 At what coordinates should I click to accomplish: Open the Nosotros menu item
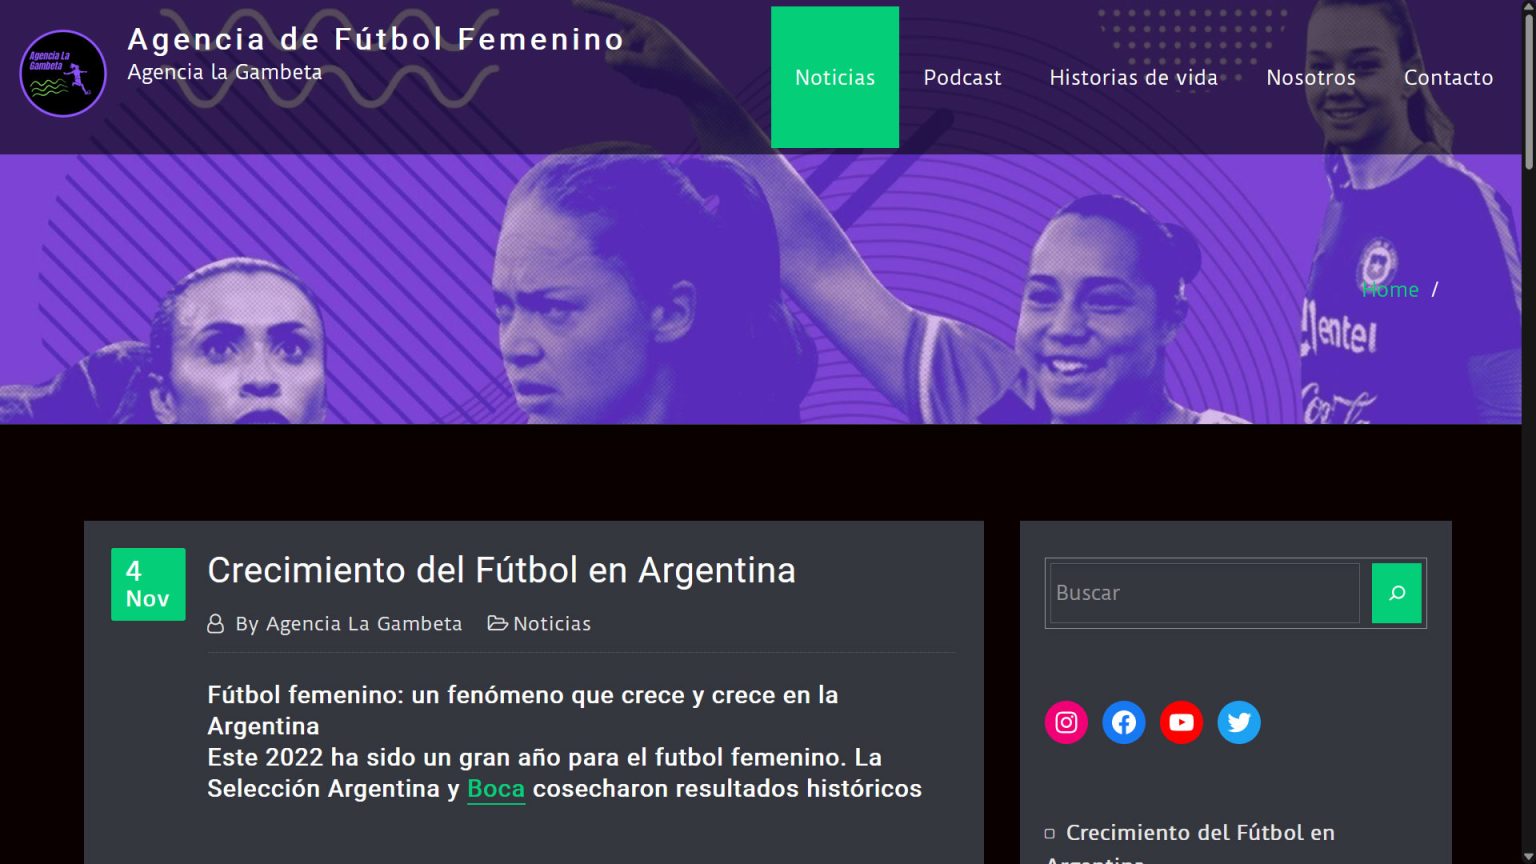[x=1311, y=77]
